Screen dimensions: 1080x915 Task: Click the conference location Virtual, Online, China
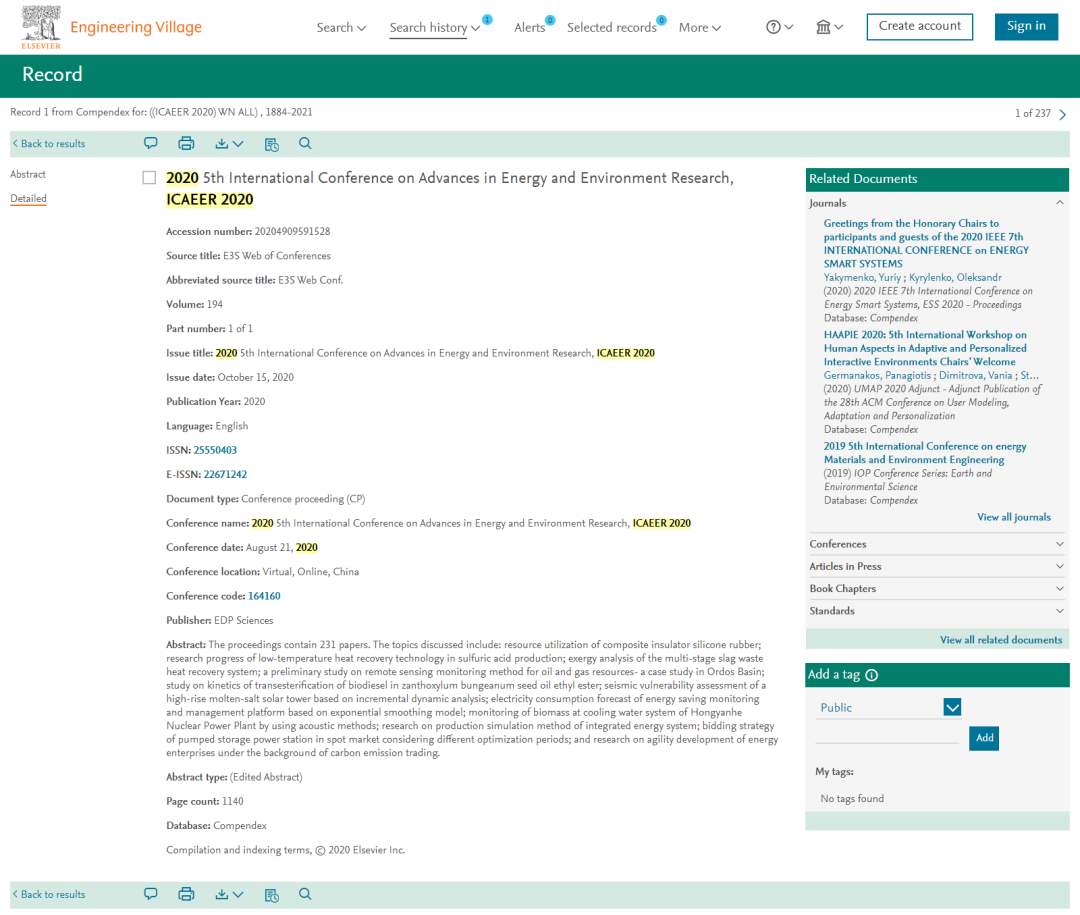point(311,572)
